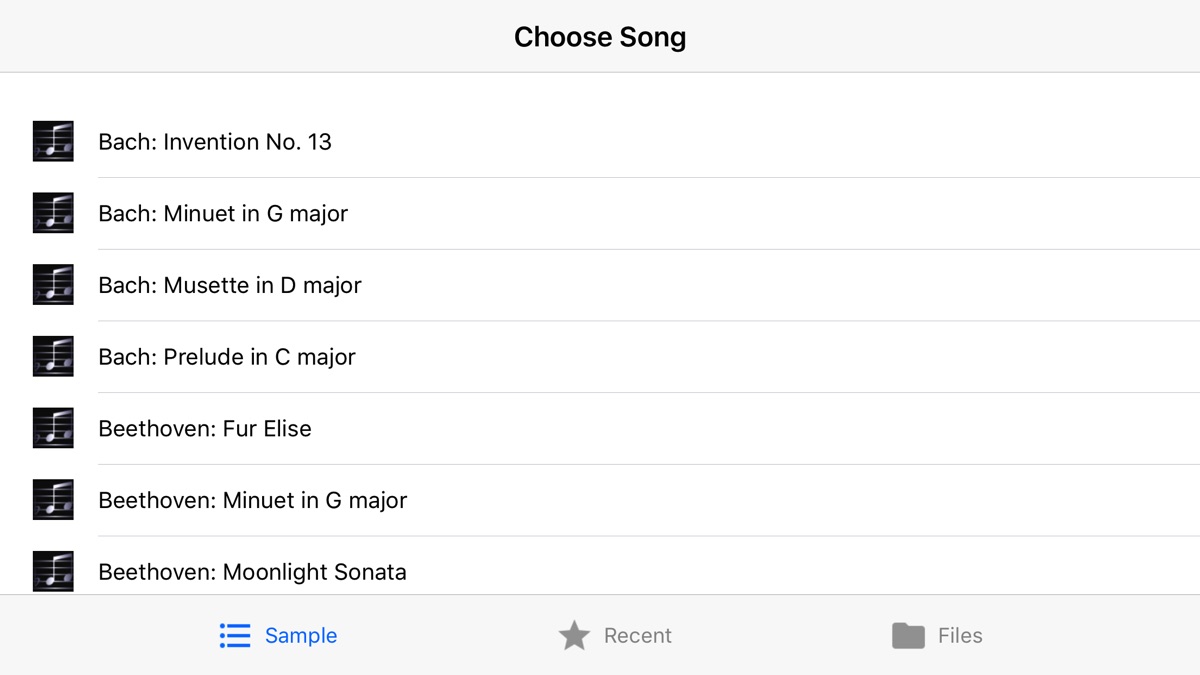The height and width of the screenshot is (675, 1200).
Task: Open Beethoven: Moonlight Sonata
Action: click(x=253, y=572)
